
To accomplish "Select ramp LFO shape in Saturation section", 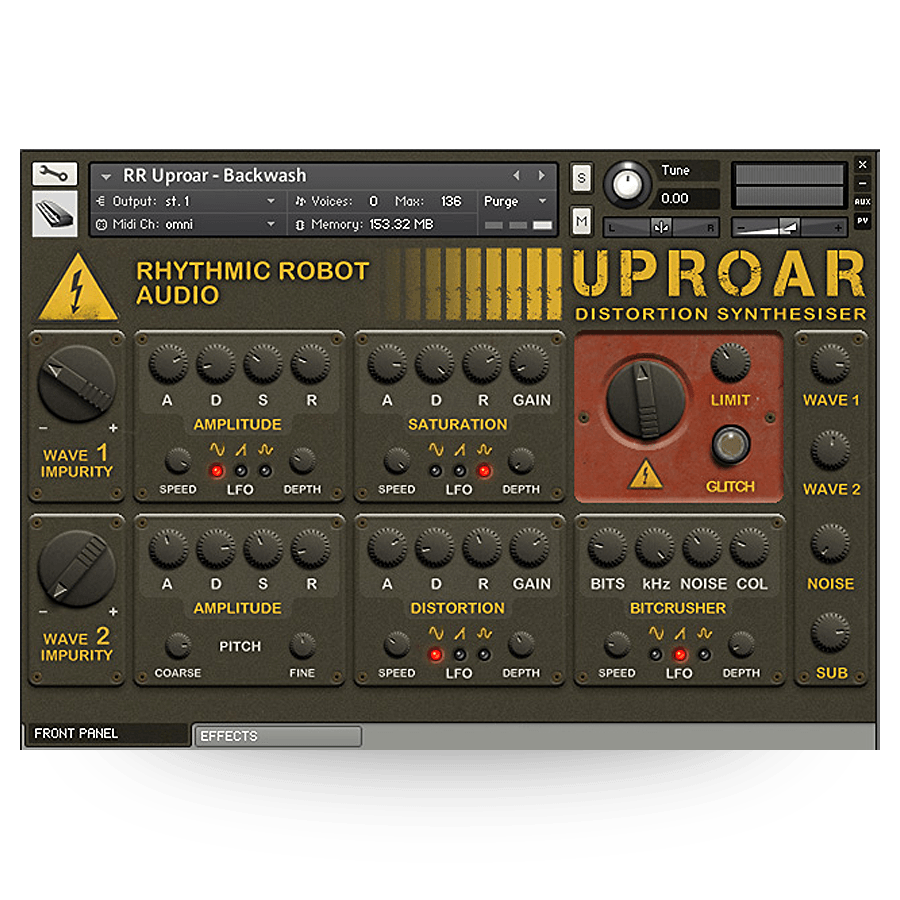I will [460, 449].
